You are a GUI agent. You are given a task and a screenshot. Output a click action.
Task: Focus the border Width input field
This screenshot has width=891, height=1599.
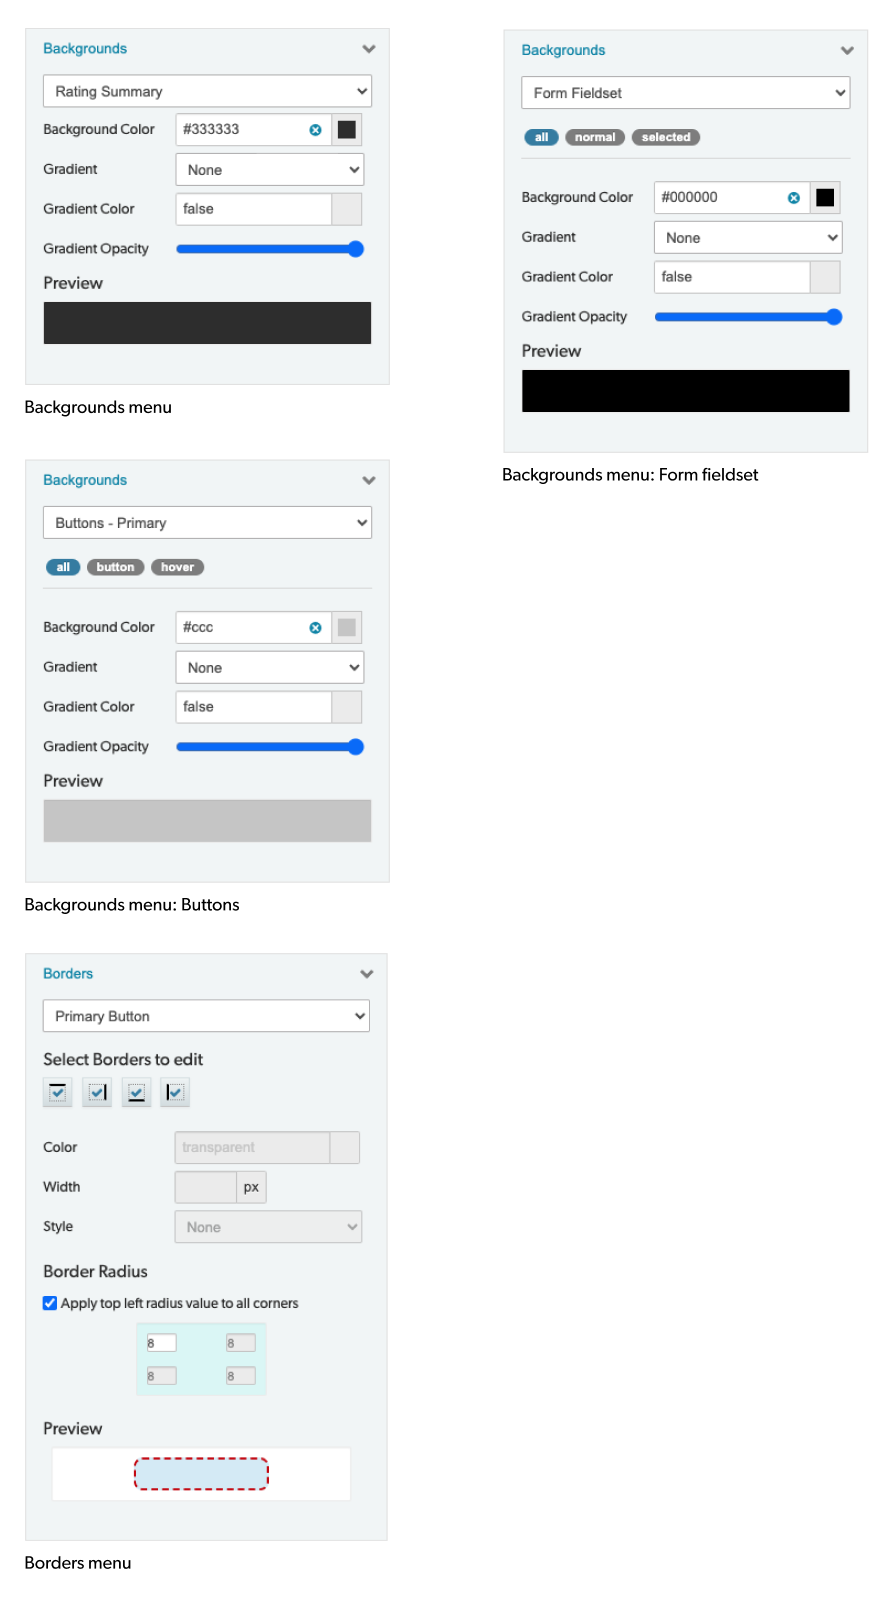click(206, 1187)
